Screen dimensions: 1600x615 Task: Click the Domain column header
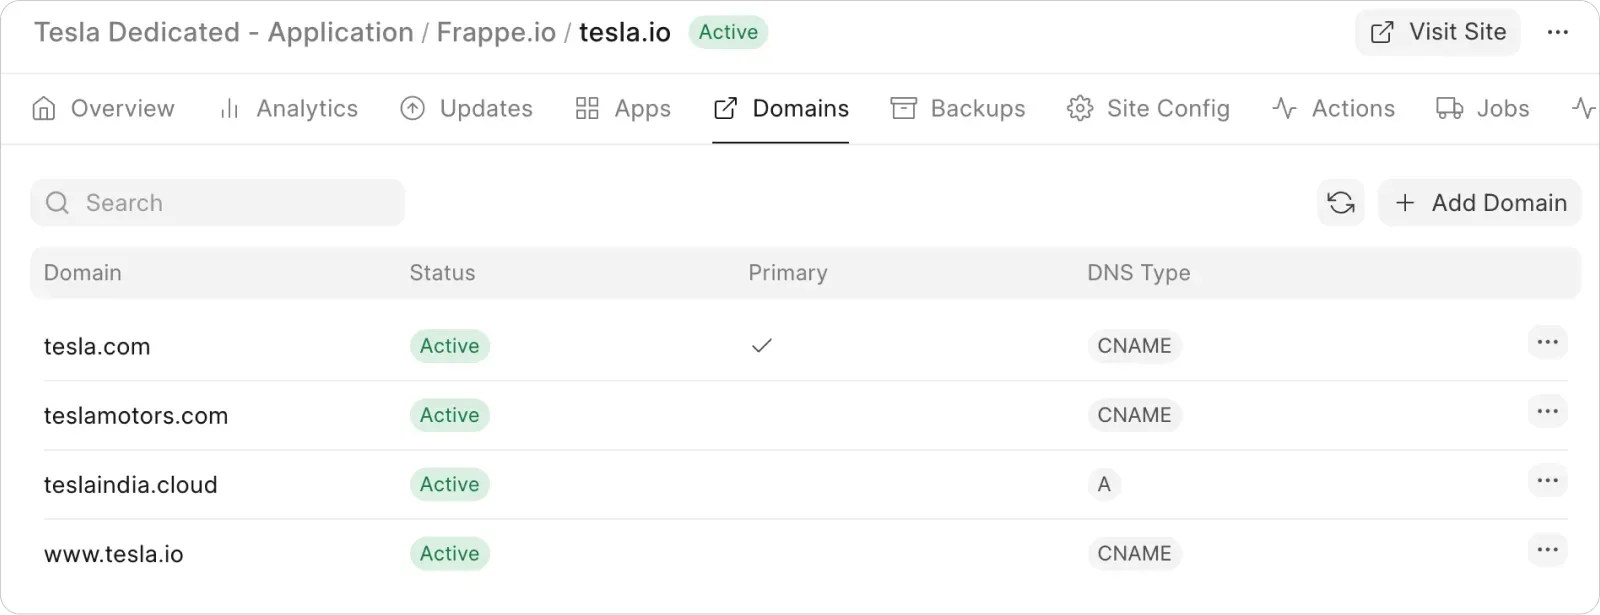click(83, 273)
